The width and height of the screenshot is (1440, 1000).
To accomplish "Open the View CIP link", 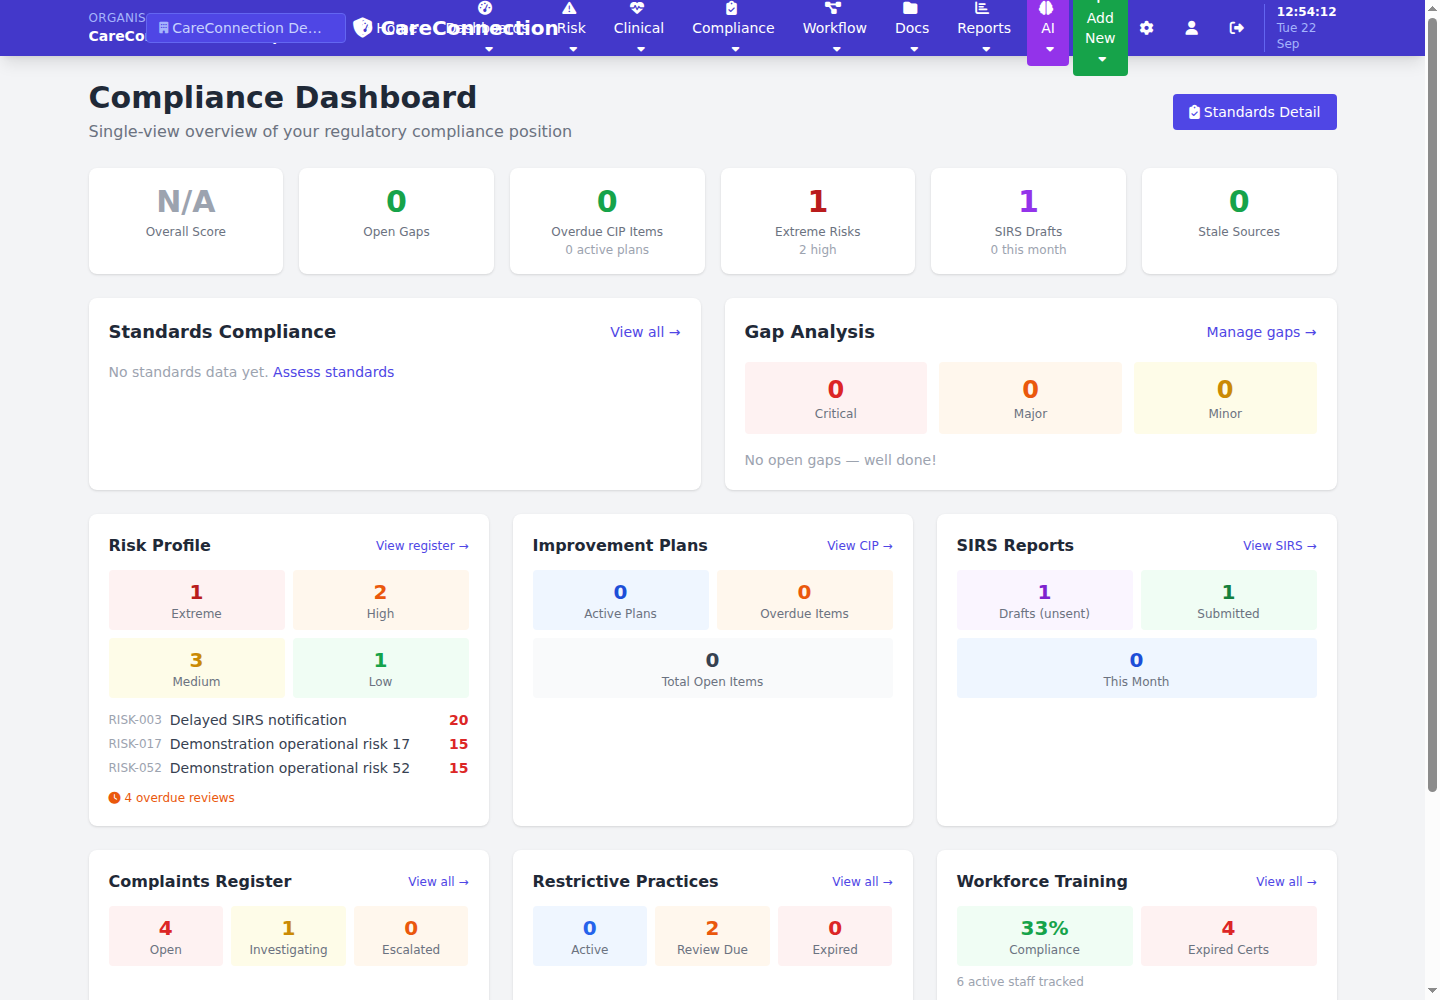I will tap(860, 546).
